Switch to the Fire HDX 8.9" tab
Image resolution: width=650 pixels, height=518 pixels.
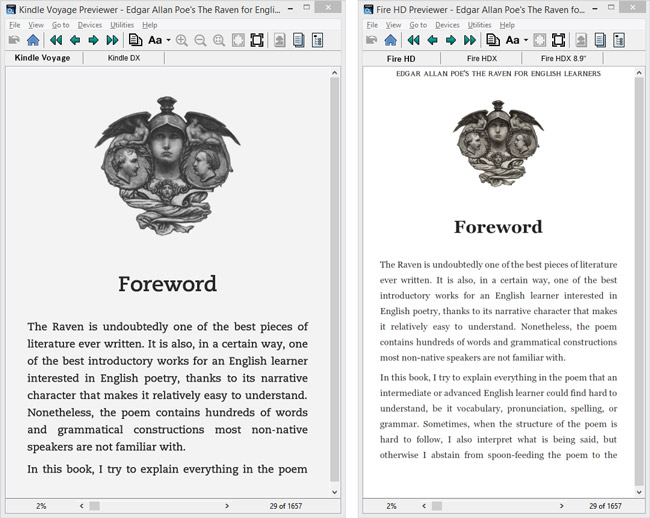(563, 58)
